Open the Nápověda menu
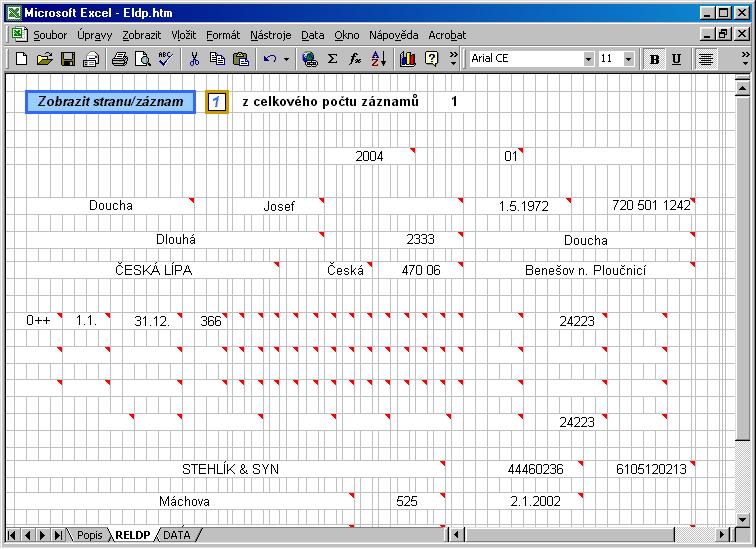This screenshot has width=756, height=549. pos(393,35)
